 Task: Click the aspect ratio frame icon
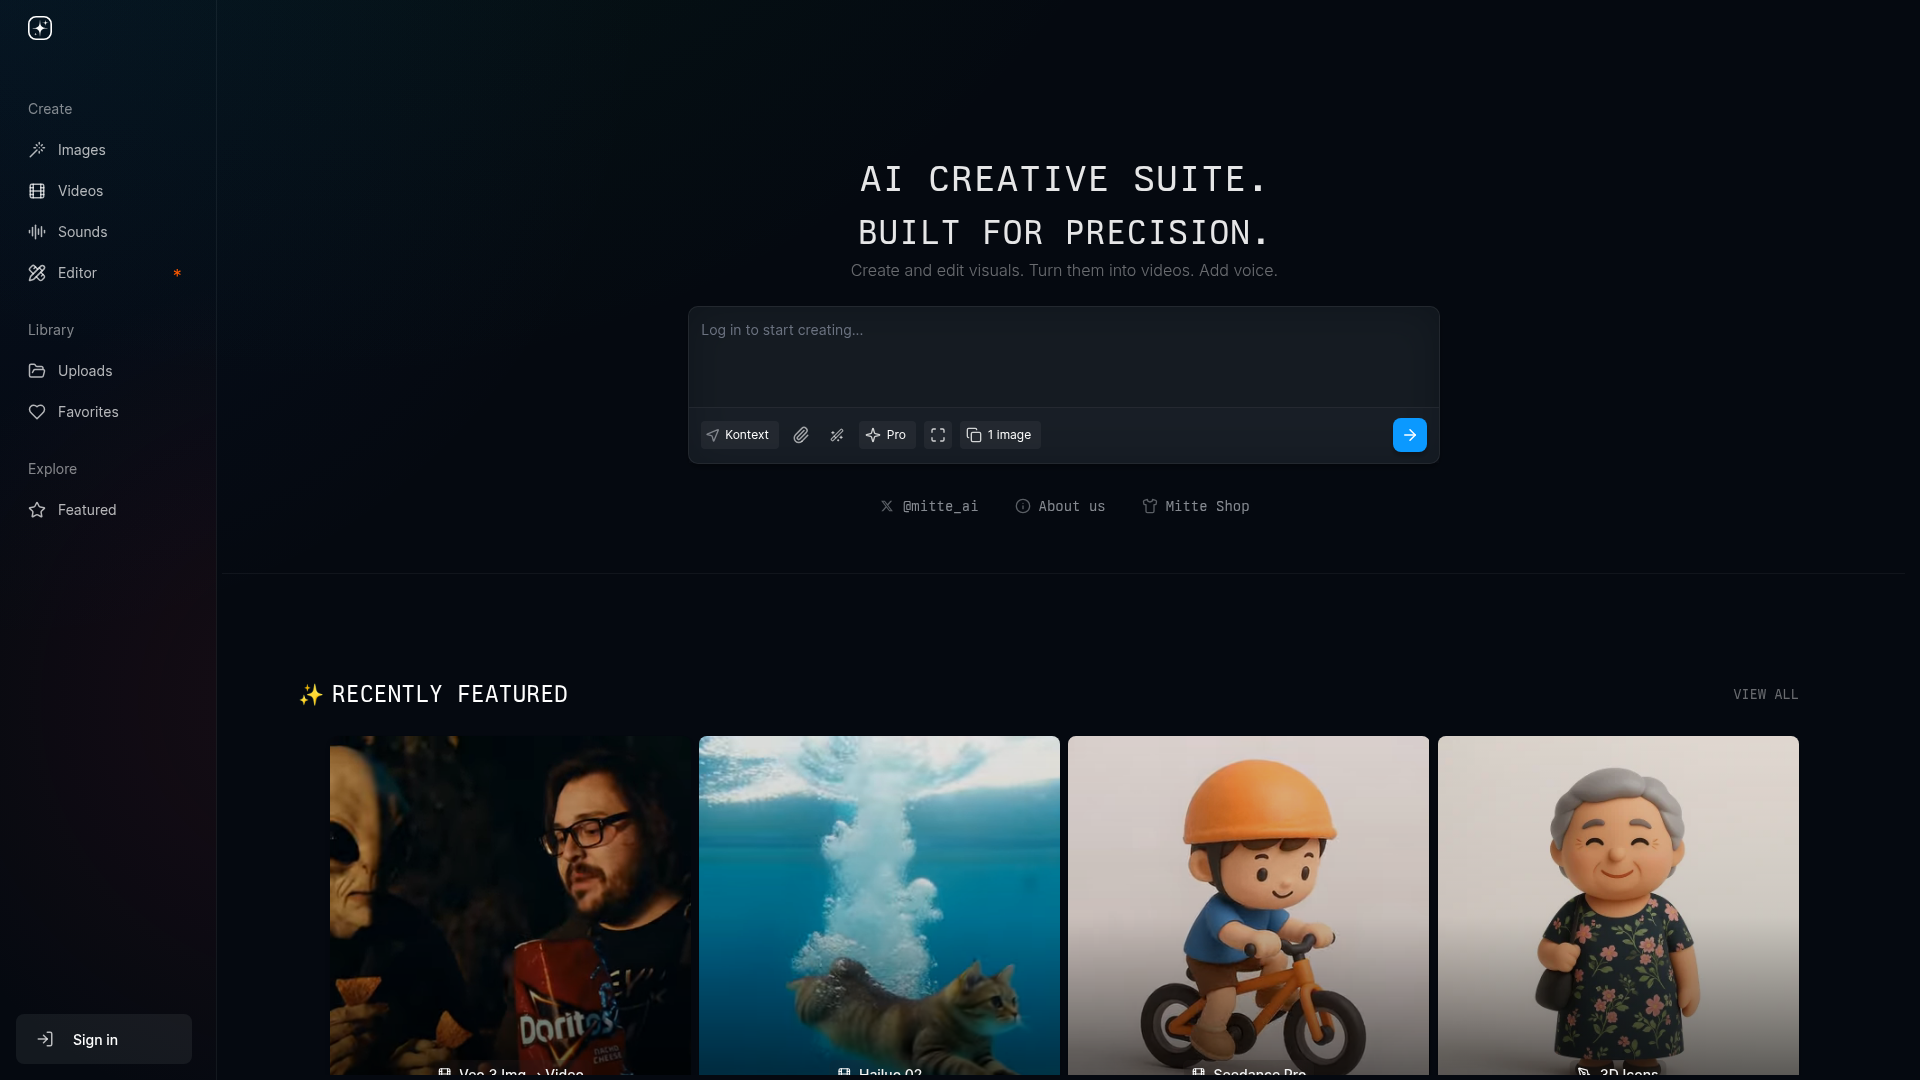coord(938,435)
